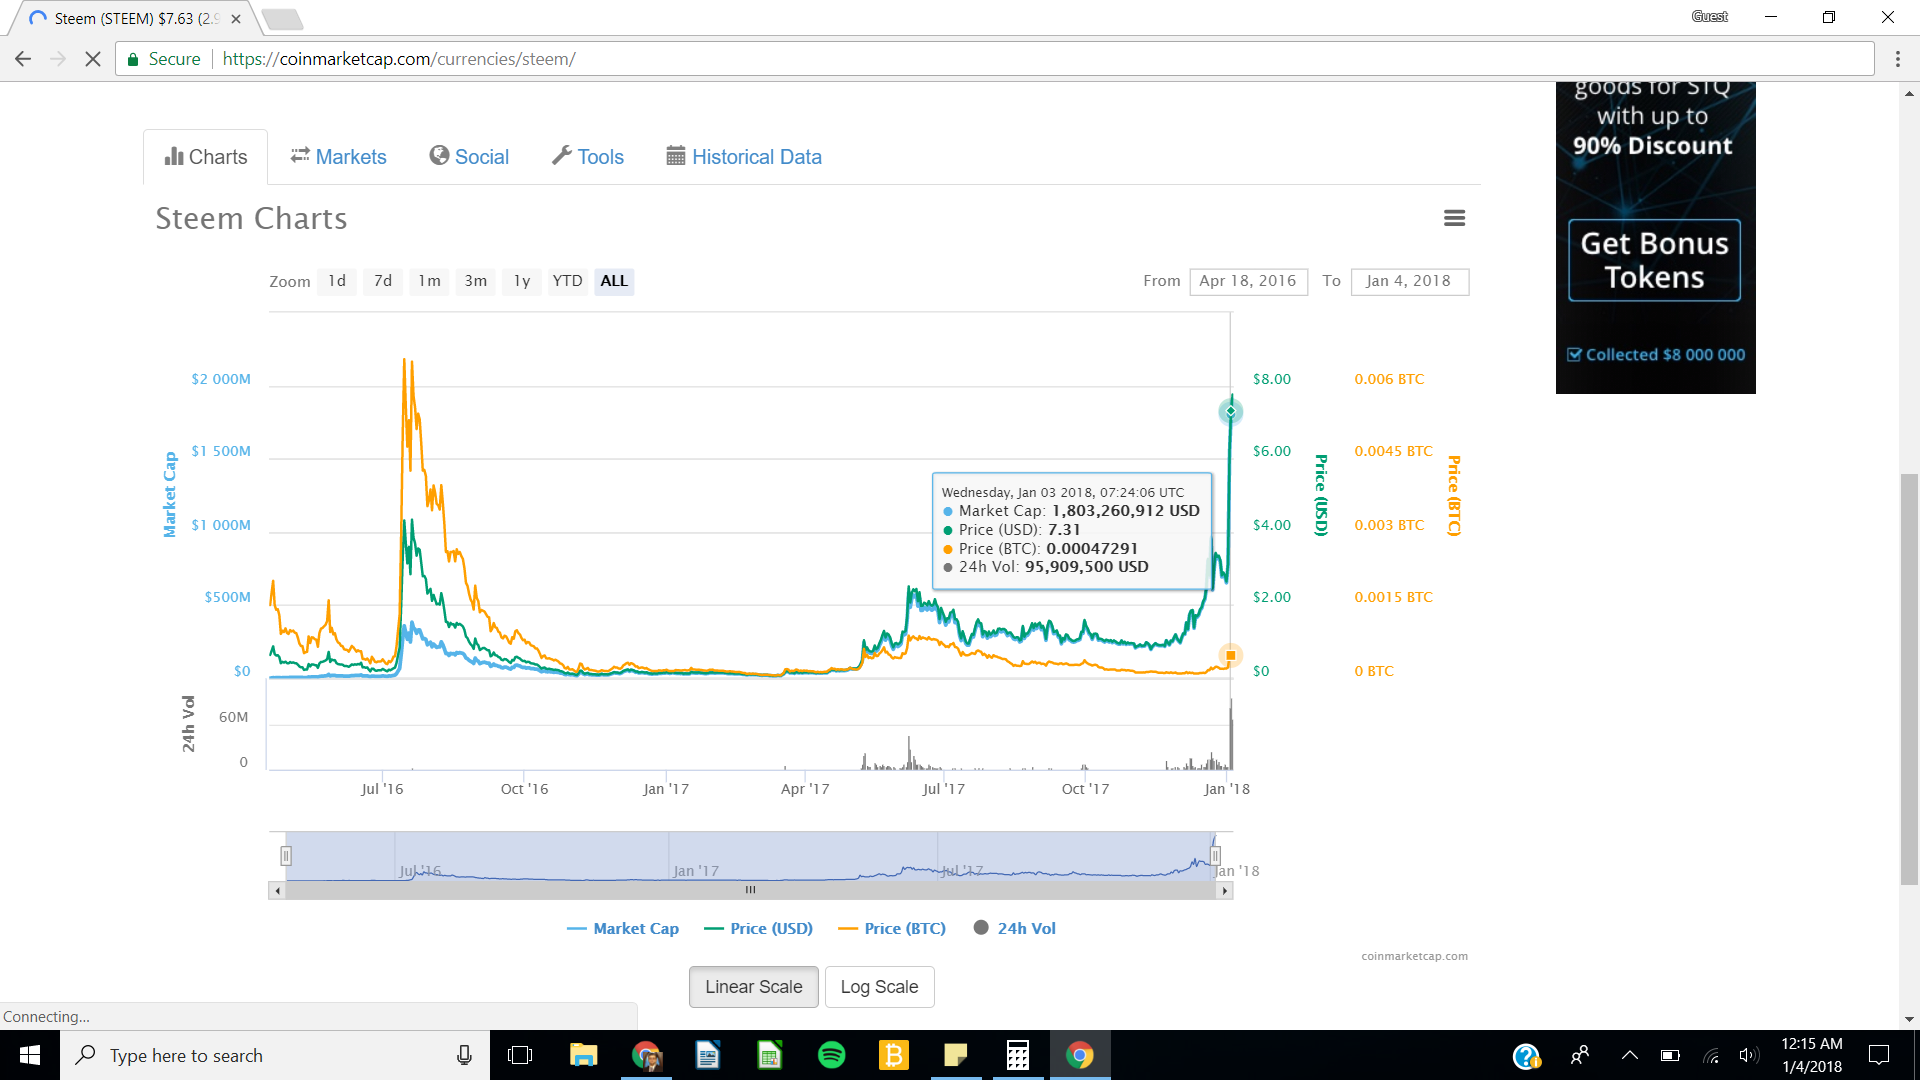The height and width of the screenshot is (1080, 1920).
Task: Open Sticky Notes from the taskbar
Action: pyautogui.click(x=955, y=1055)
